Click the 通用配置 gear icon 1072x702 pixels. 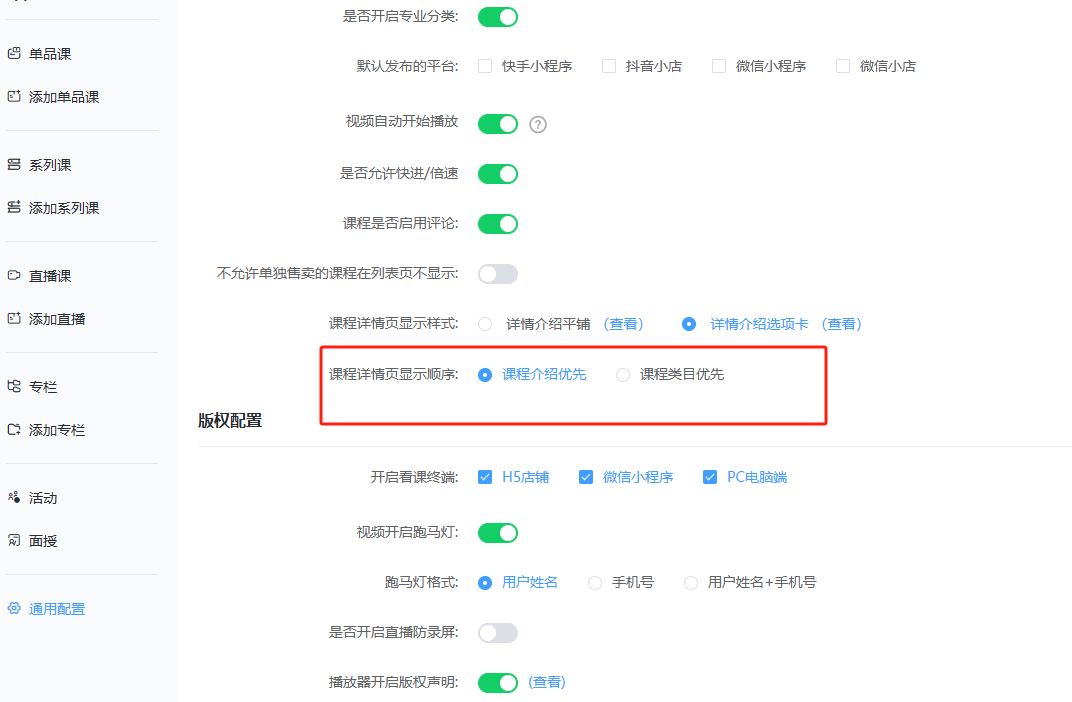[x=14, y=608]
